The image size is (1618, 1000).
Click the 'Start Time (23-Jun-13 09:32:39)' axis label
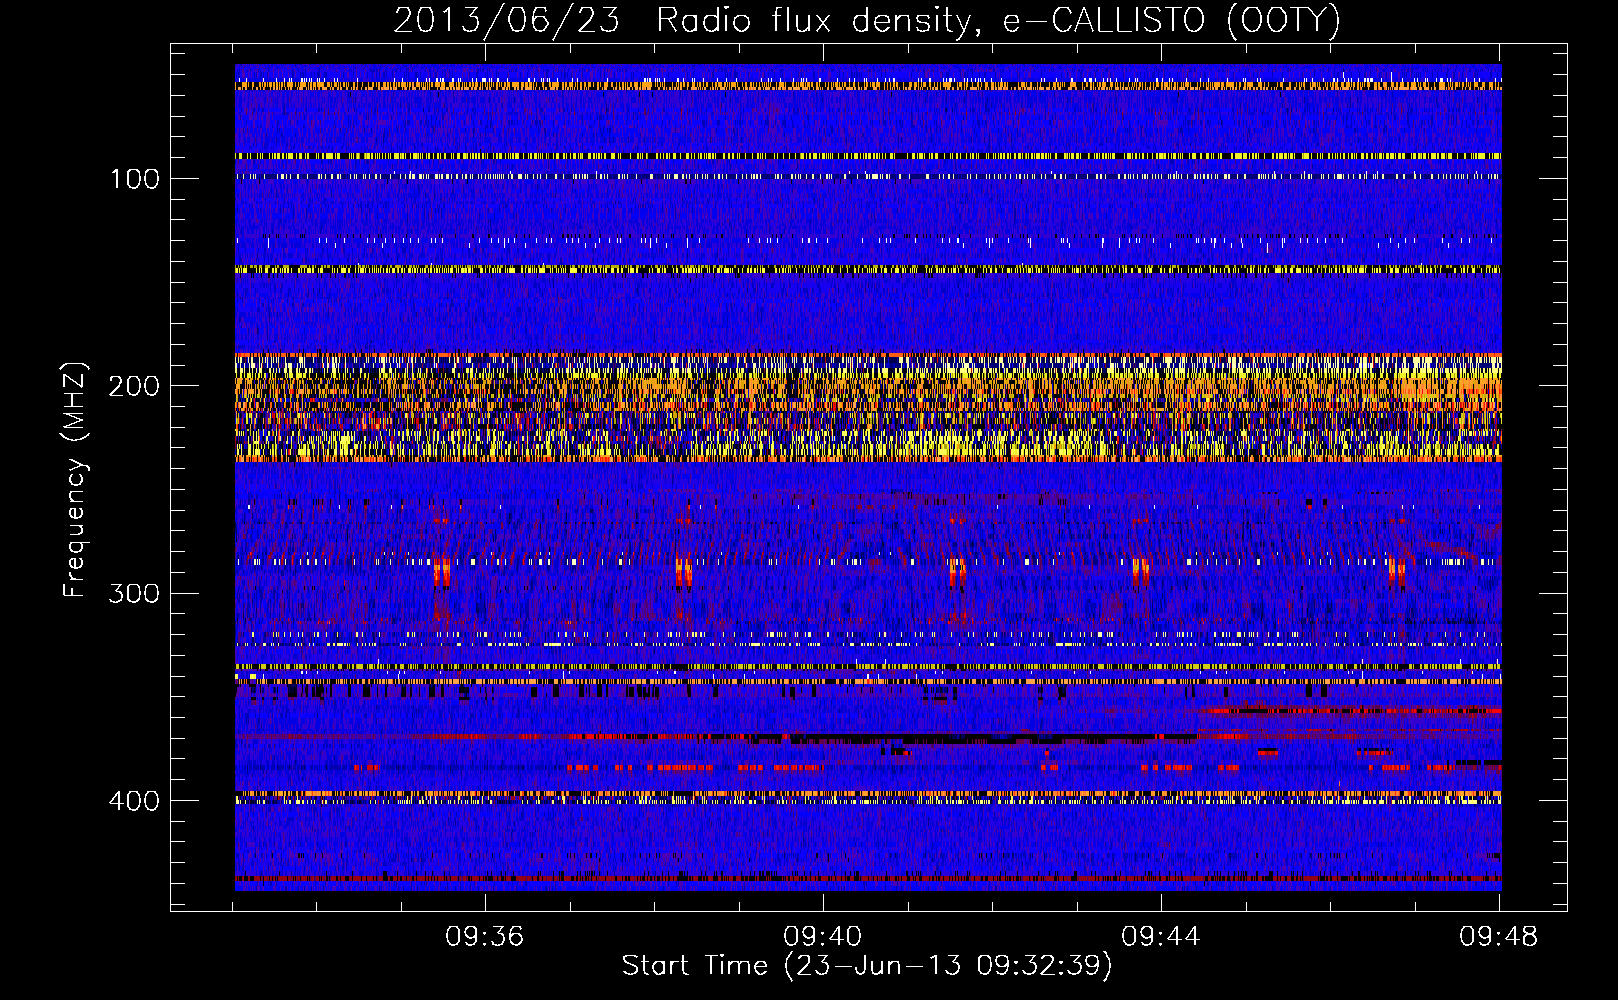coord(867,966)
